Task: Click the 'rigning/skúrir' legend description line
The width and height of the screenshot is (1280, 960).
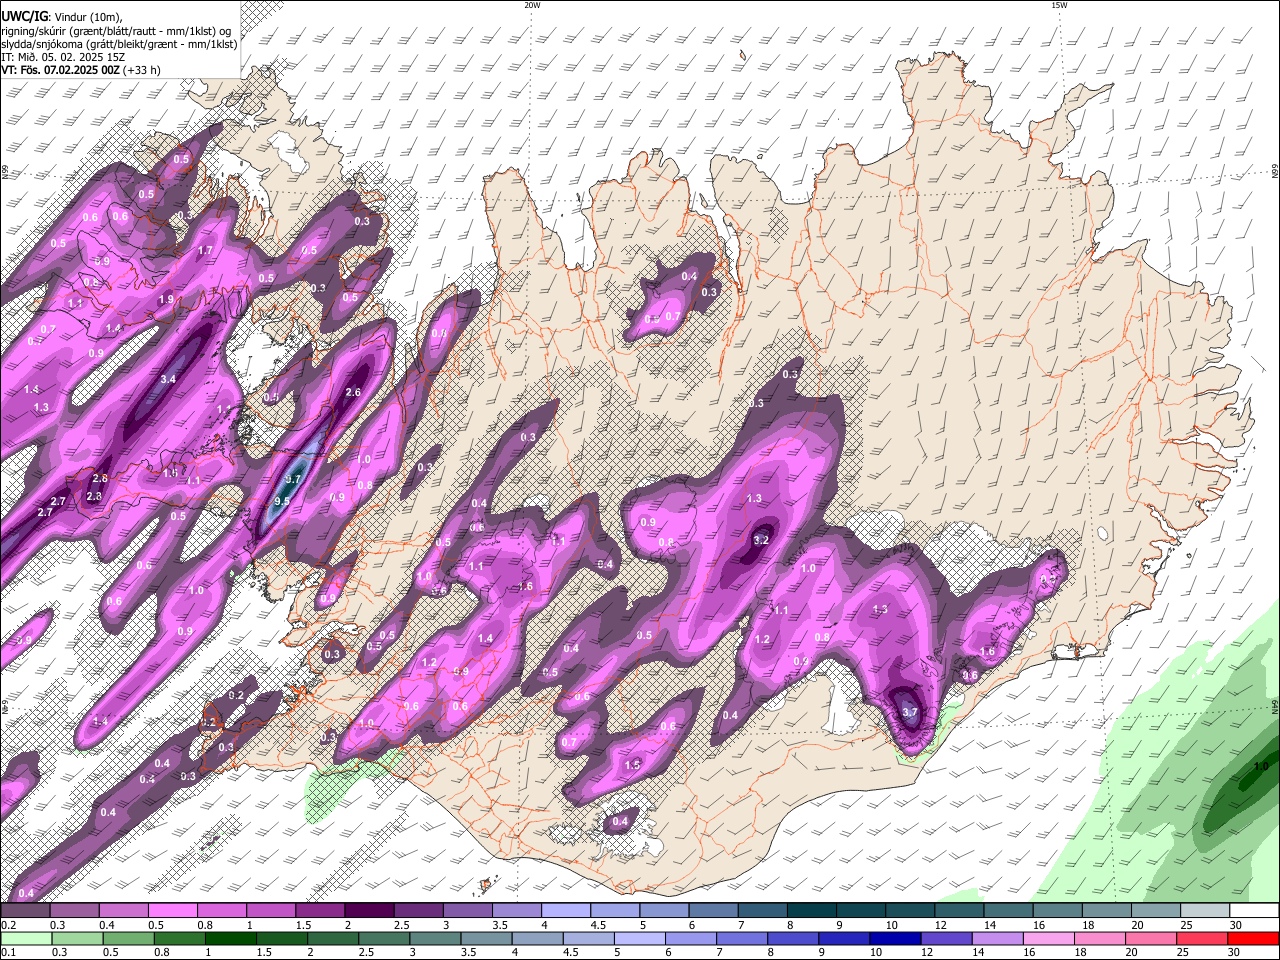Action: point(116,30)
